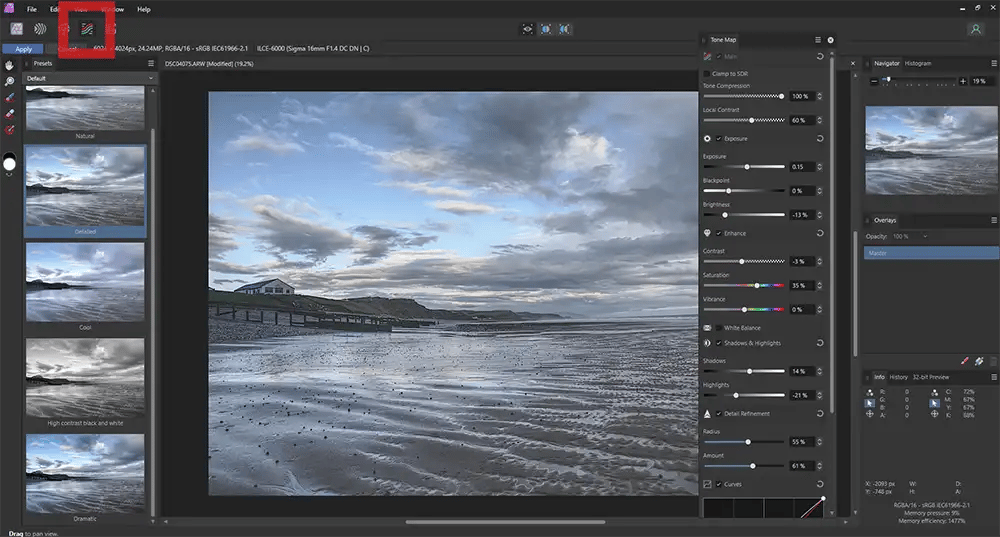Click the Navigator zoom out minus button
1000x537 pixels.
(x=874, y=81)
